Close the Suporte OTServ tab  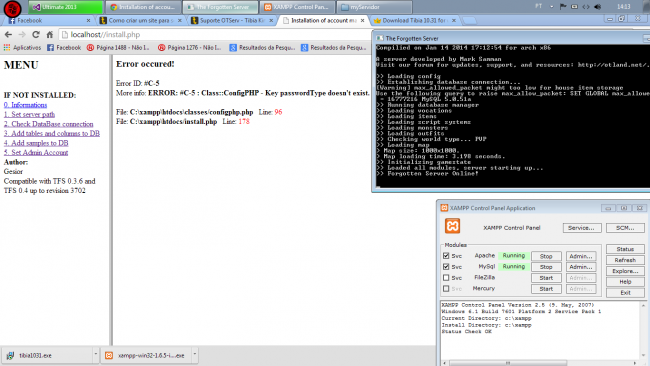[271, 20]
